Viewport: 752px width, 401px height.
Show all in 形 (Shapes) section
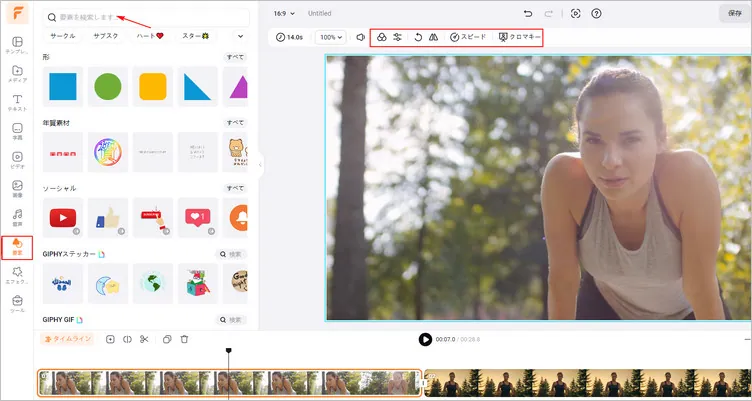tap(235, 57)
